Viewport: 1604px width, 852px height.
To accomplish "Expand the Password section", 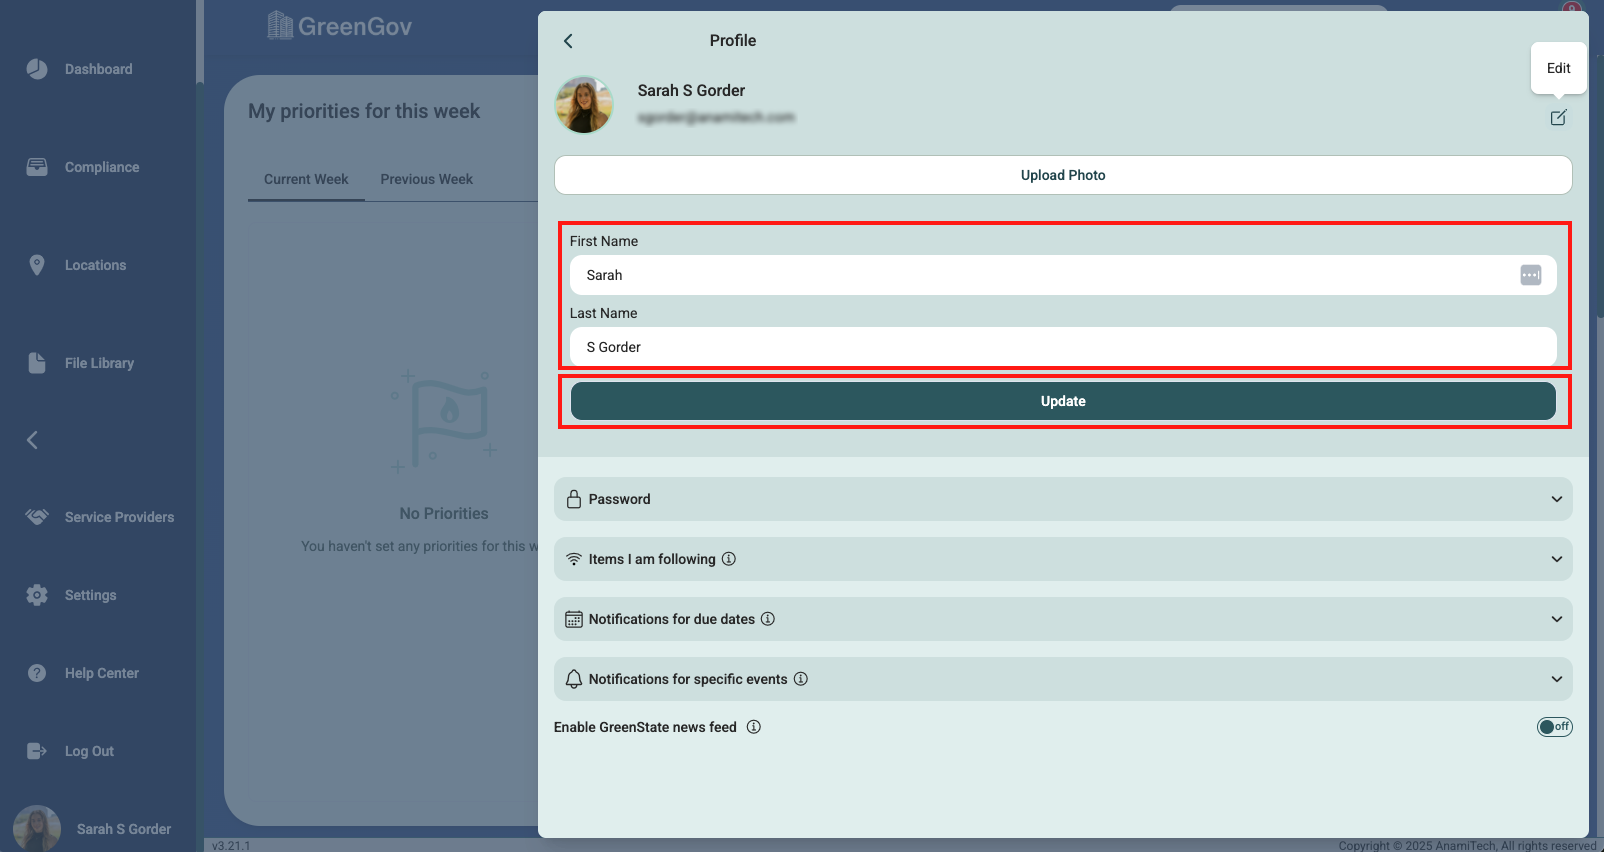I will 1062,499.
